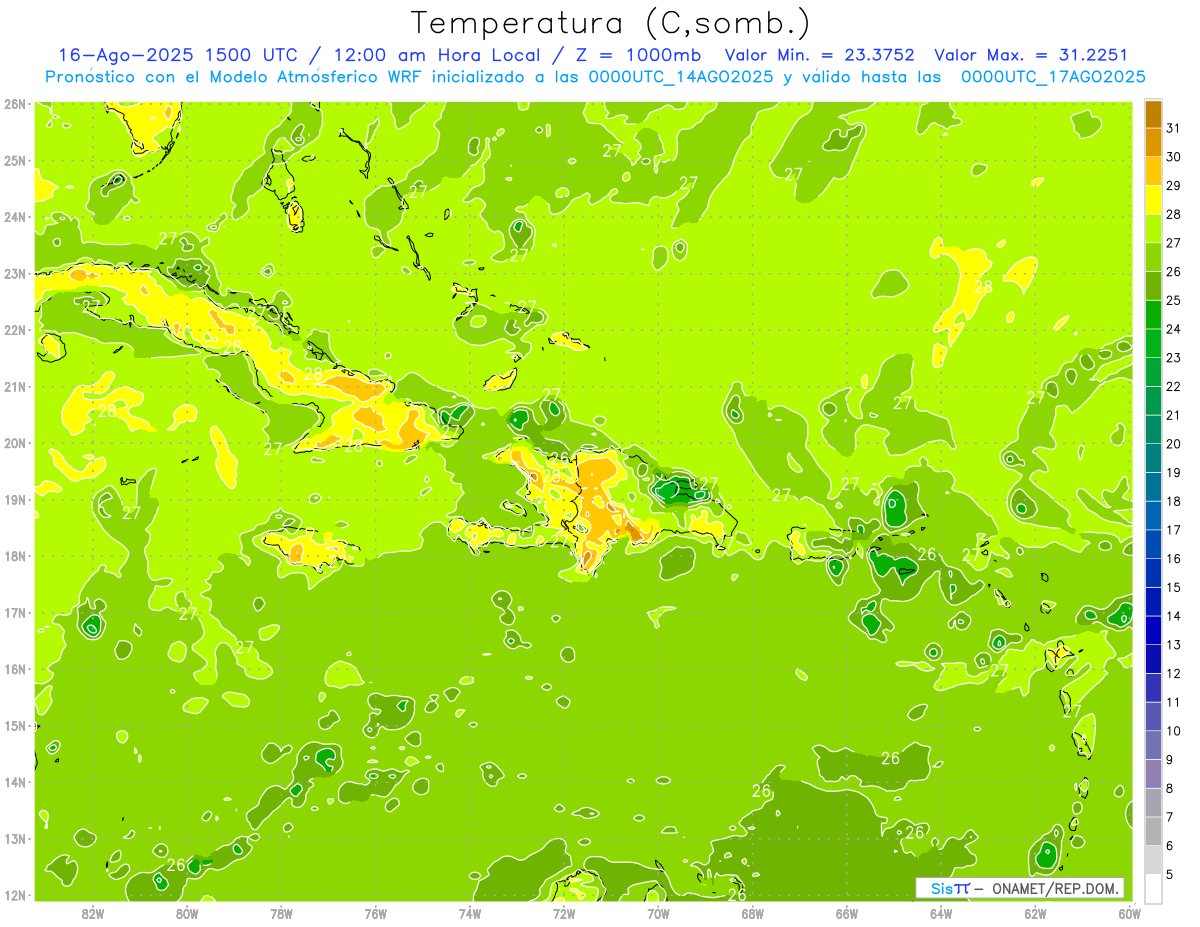Click the initialization time '0000UTC_14AGO2025'
The image size is (1200, 927).
click(x=680, y=77)
